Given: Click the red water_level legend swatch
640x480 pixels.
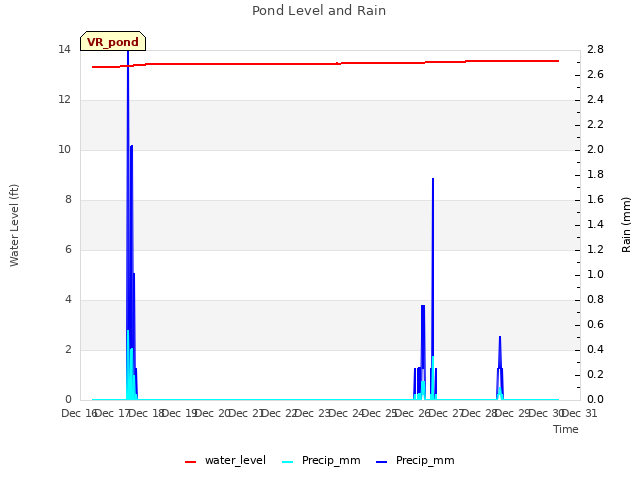Looking at the screenshot, I should point(190,462).
